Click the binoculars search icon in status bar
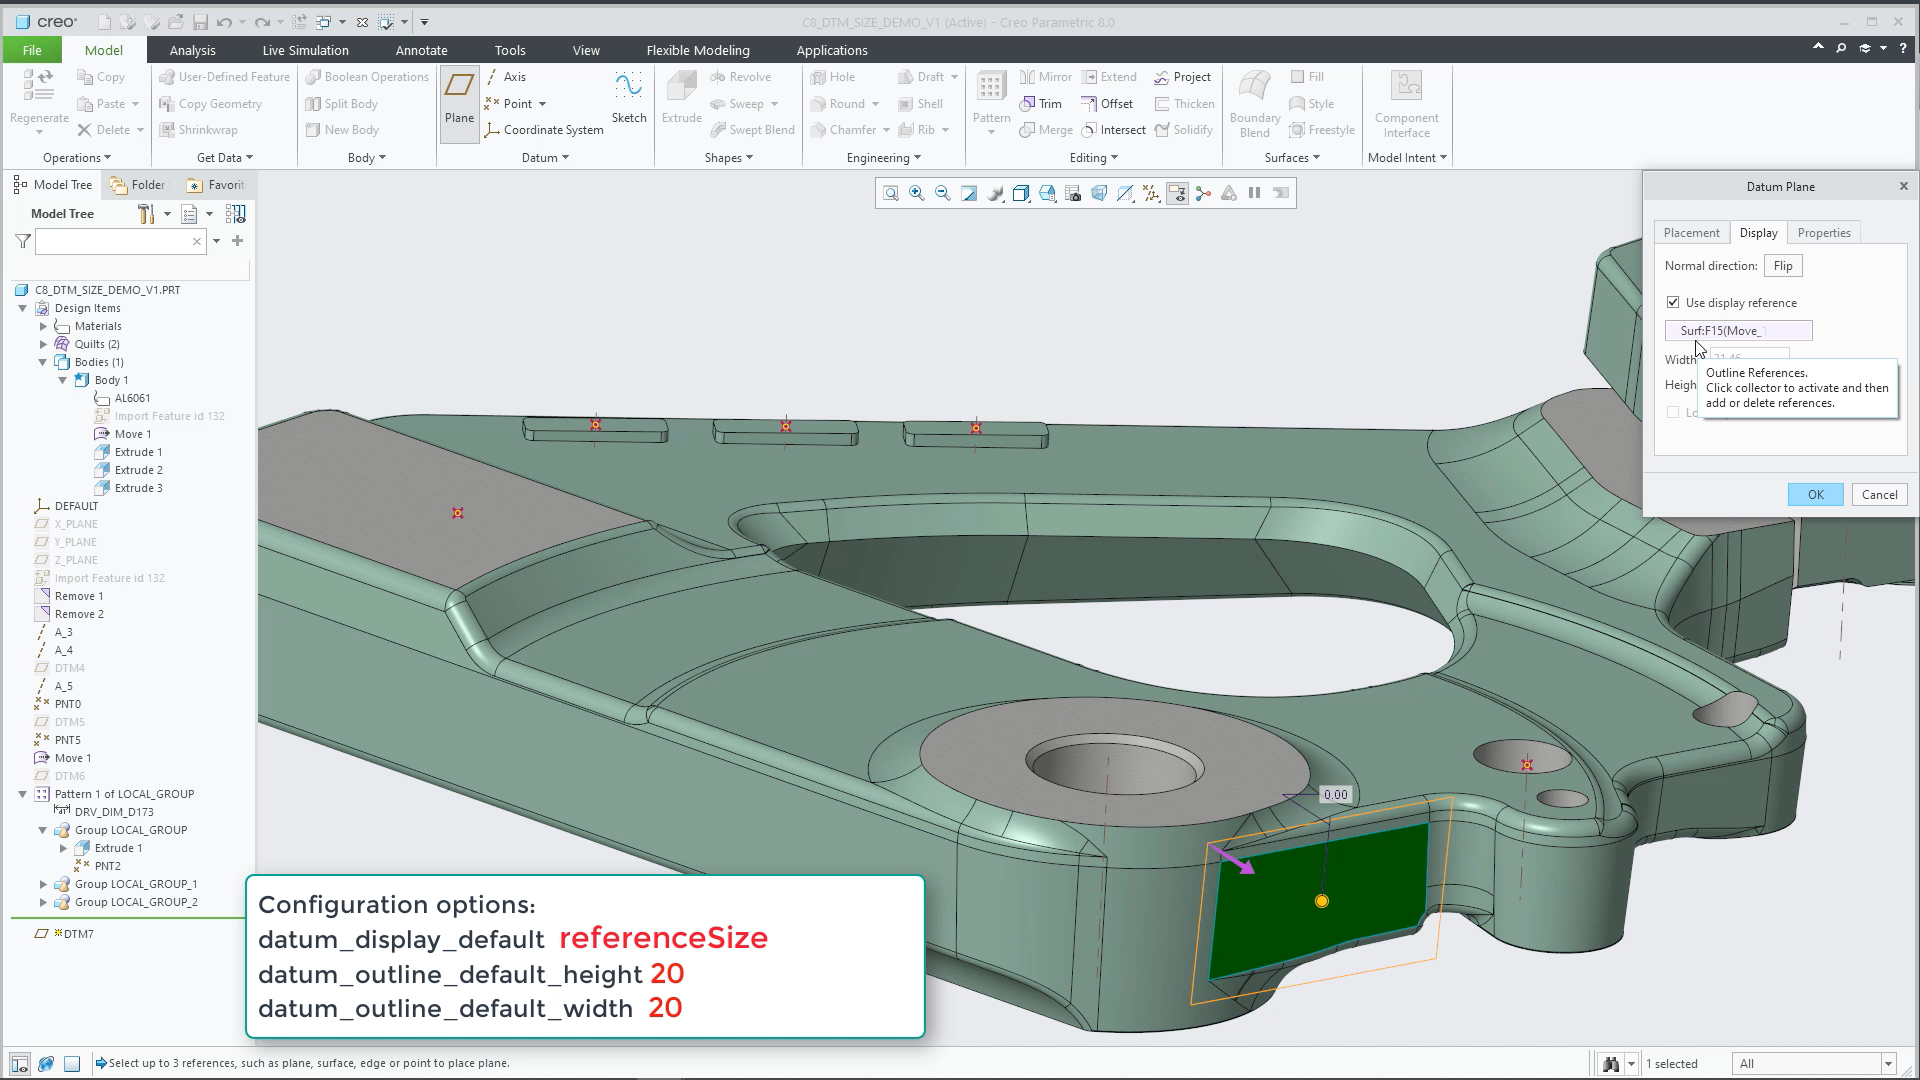1920x1080 pixels. (x=1611, y=1063)
